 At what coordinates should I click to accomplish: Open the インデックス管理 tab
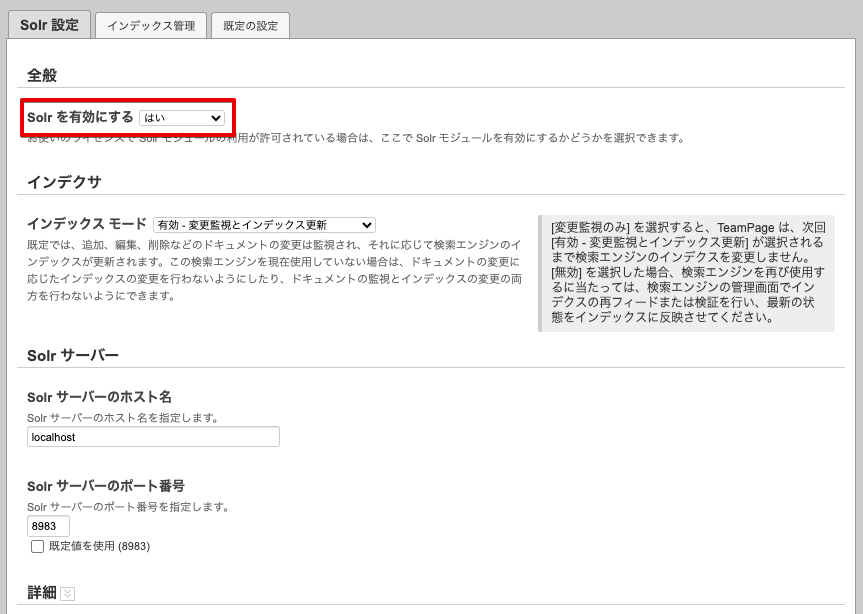click(x=151, y=26)
